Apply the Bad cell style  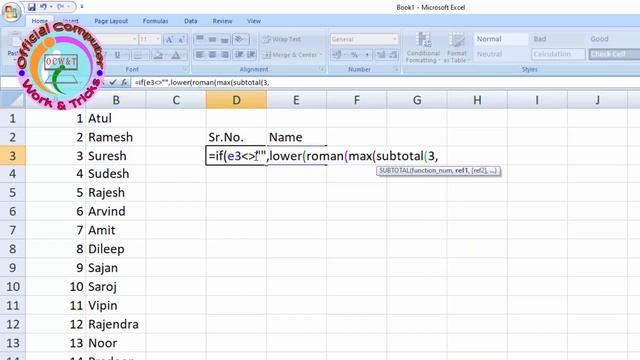tap(558, 39)
